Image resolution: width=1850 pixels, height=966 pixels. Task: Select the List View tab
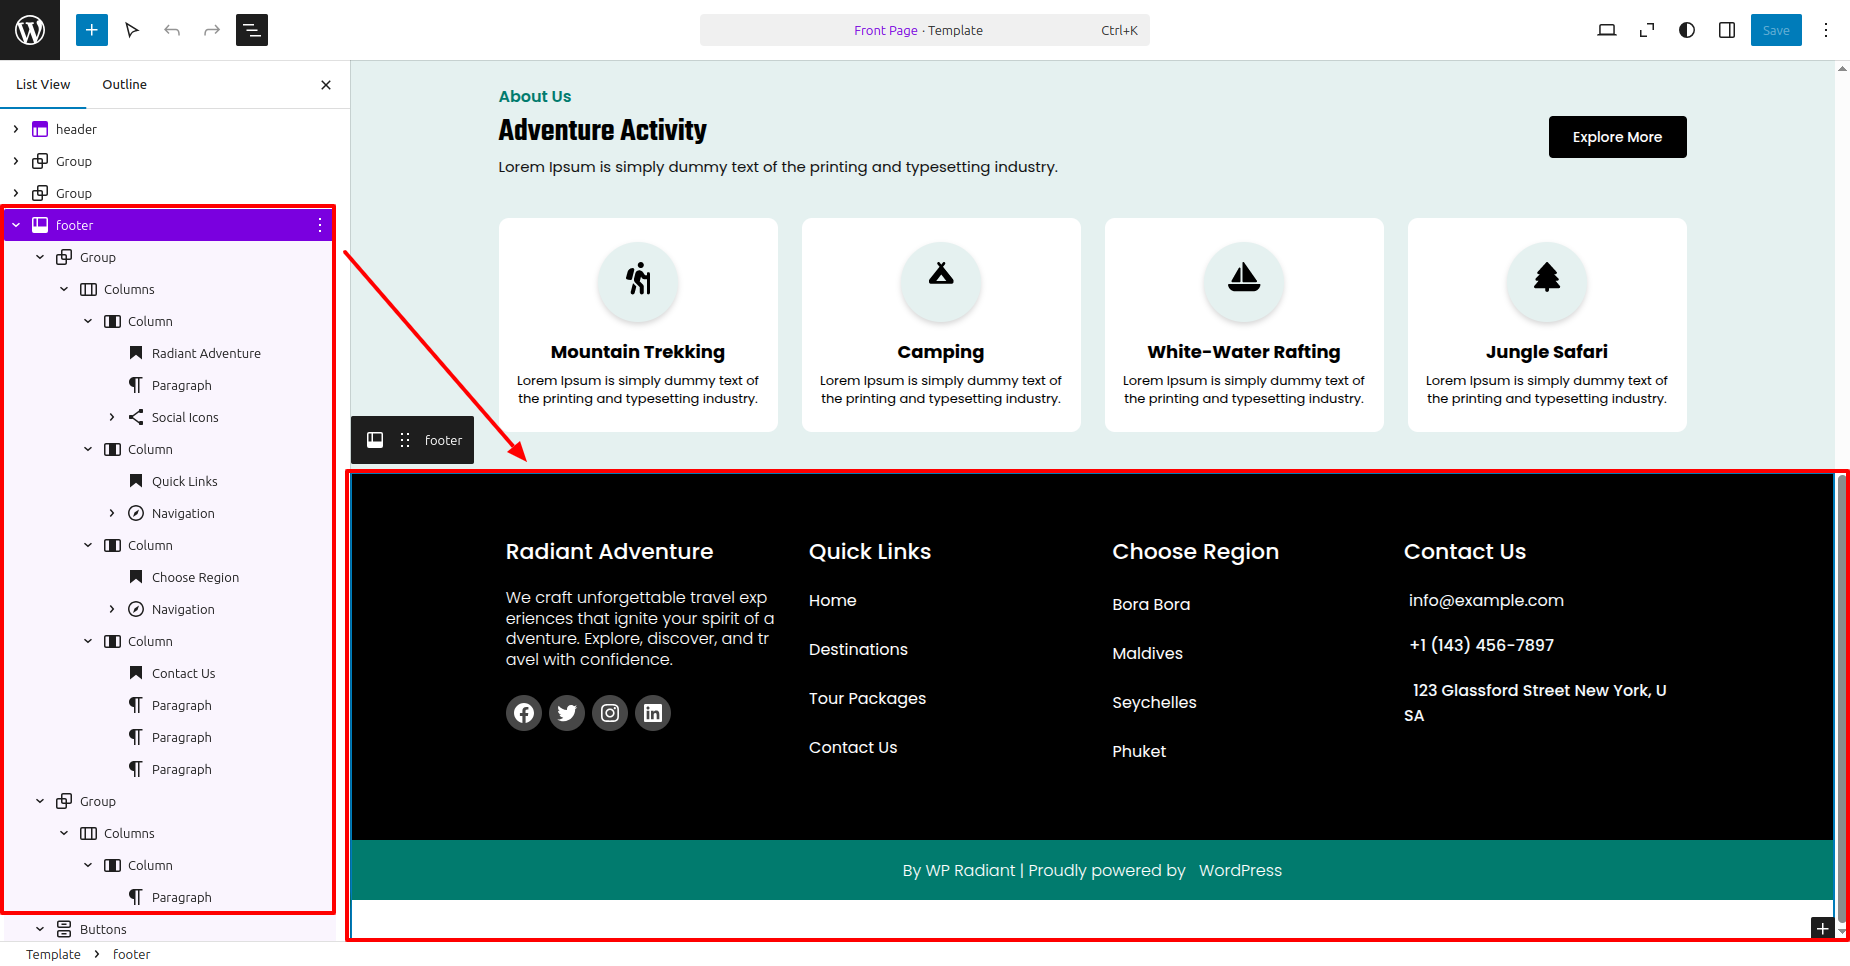tap(43, 85)
